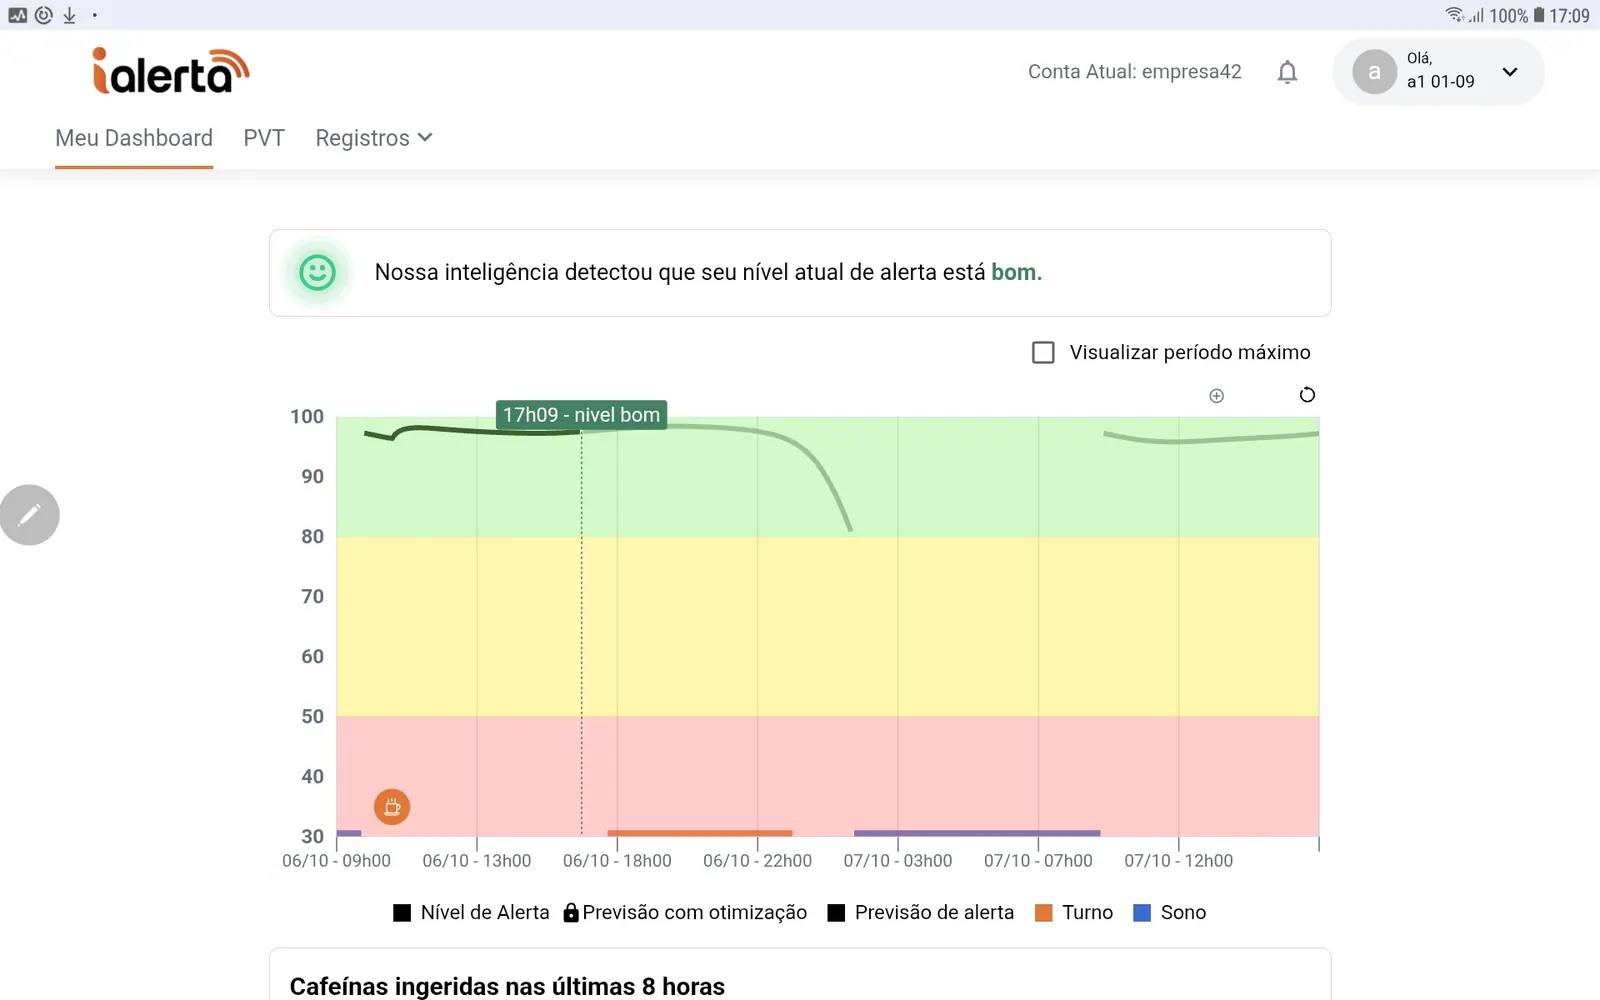
Task: Open the notifications bell
Action: [1287, 72]
